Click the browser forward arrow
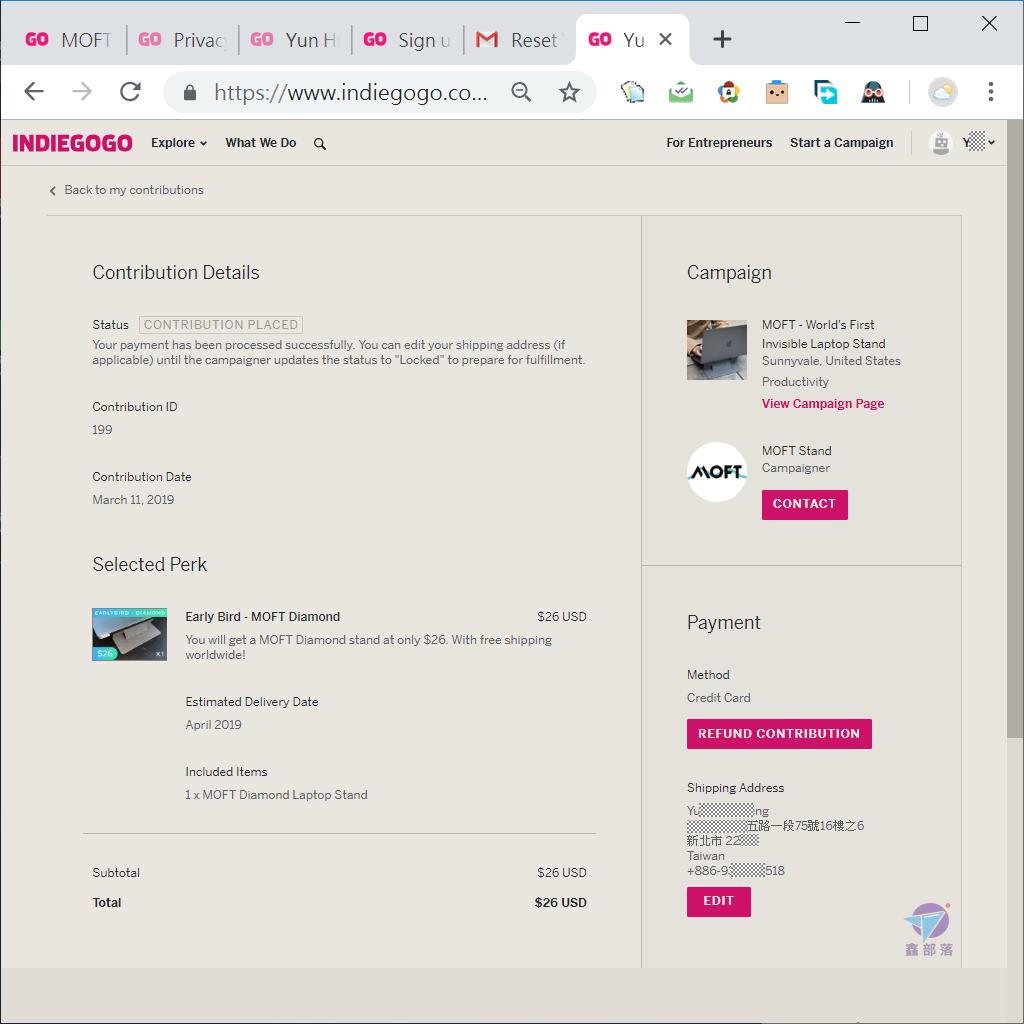Image resolution: width=1024 pixels, height=1024 pixels. coord(82,91)
